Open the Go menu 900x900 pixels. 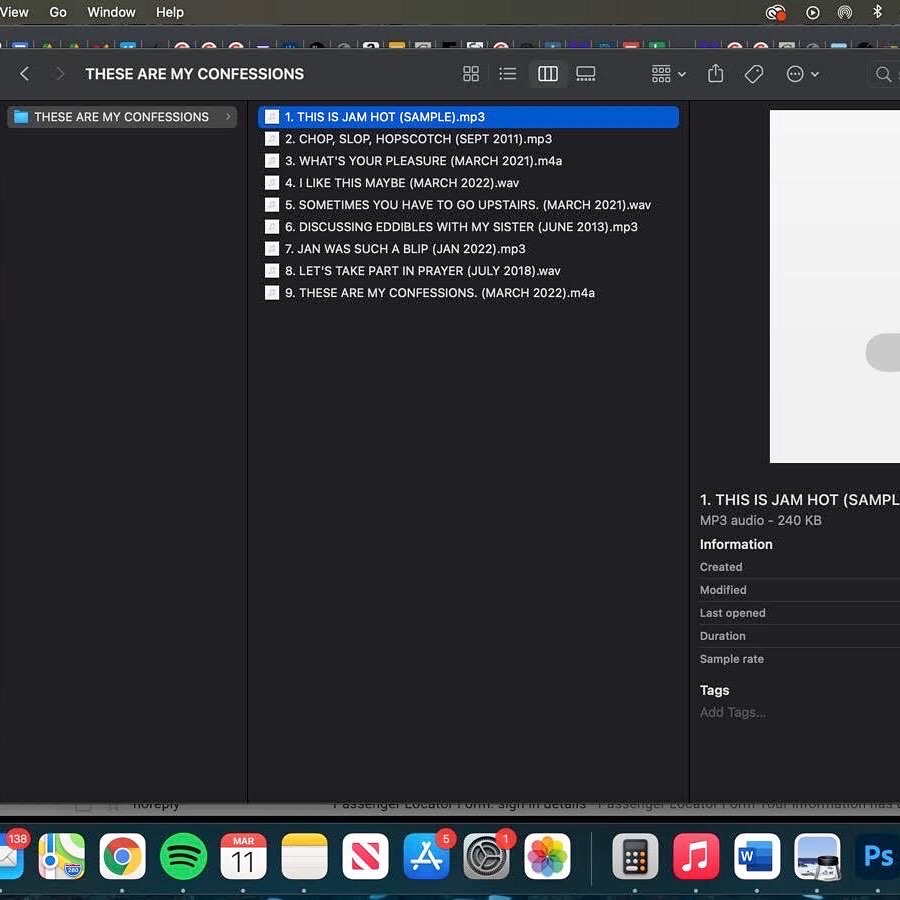coord(58,12)
